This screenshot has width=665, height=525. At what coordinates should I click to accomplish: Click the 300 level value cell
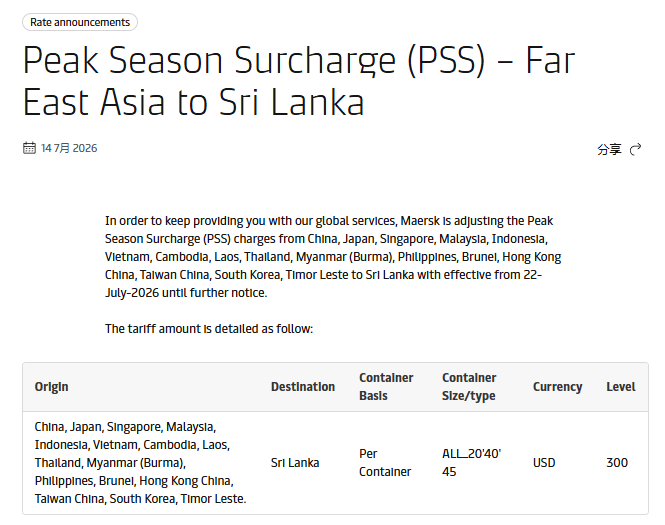click(x=617, y=463)
